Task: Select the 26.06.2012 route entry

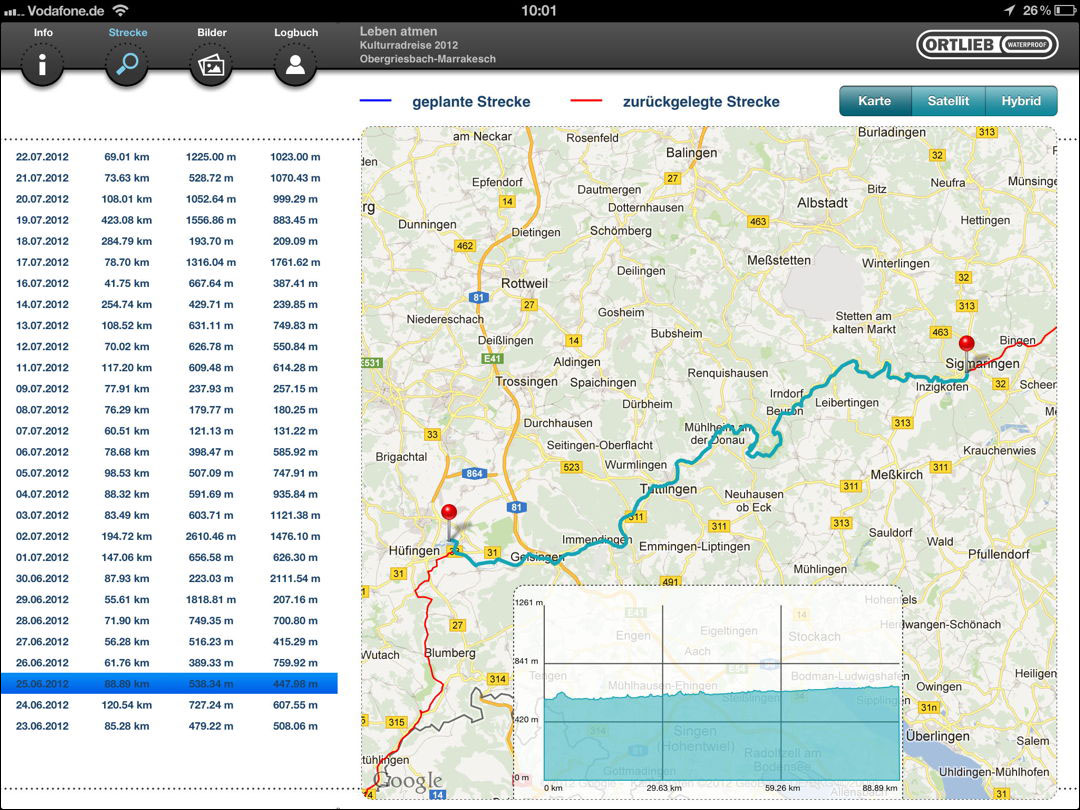Action: click(x=169, y=663)
